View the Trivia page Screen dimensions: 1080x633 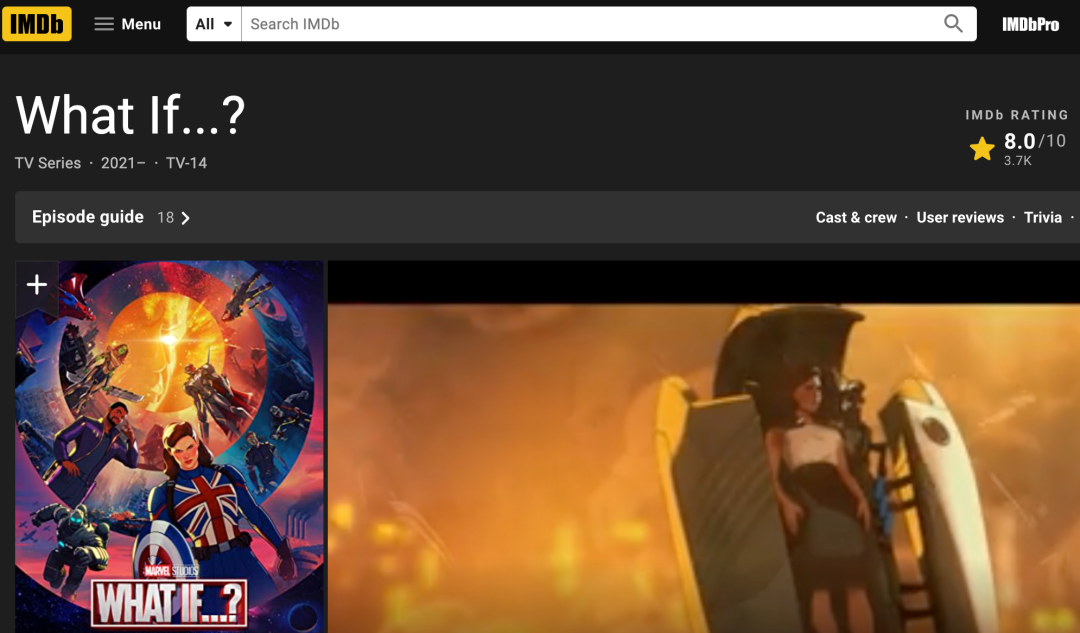(1043, 218)
